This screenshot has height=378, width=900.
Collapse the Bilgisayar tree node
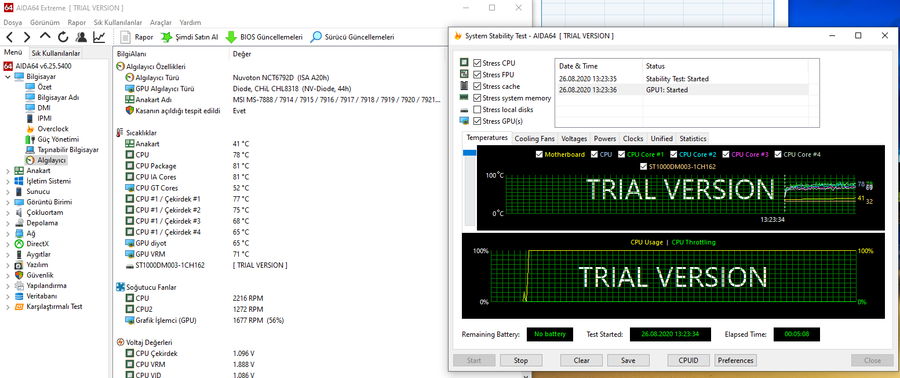[7, 76]
